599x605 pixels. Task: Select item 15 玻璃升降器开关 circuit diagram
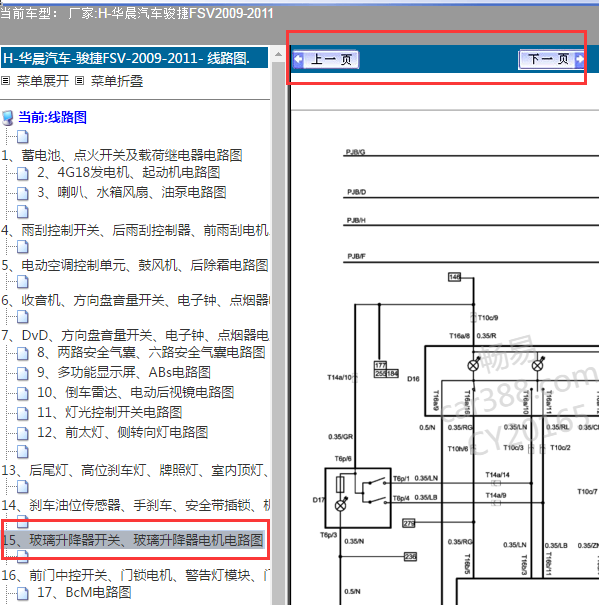click(x=132, y=540)
